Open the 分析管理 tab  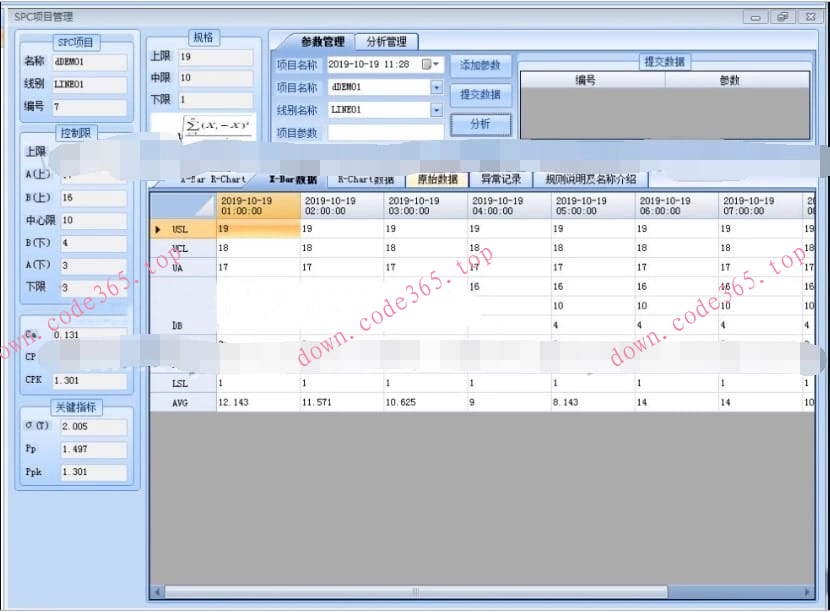pyautogui.click(x=386, y=41)
